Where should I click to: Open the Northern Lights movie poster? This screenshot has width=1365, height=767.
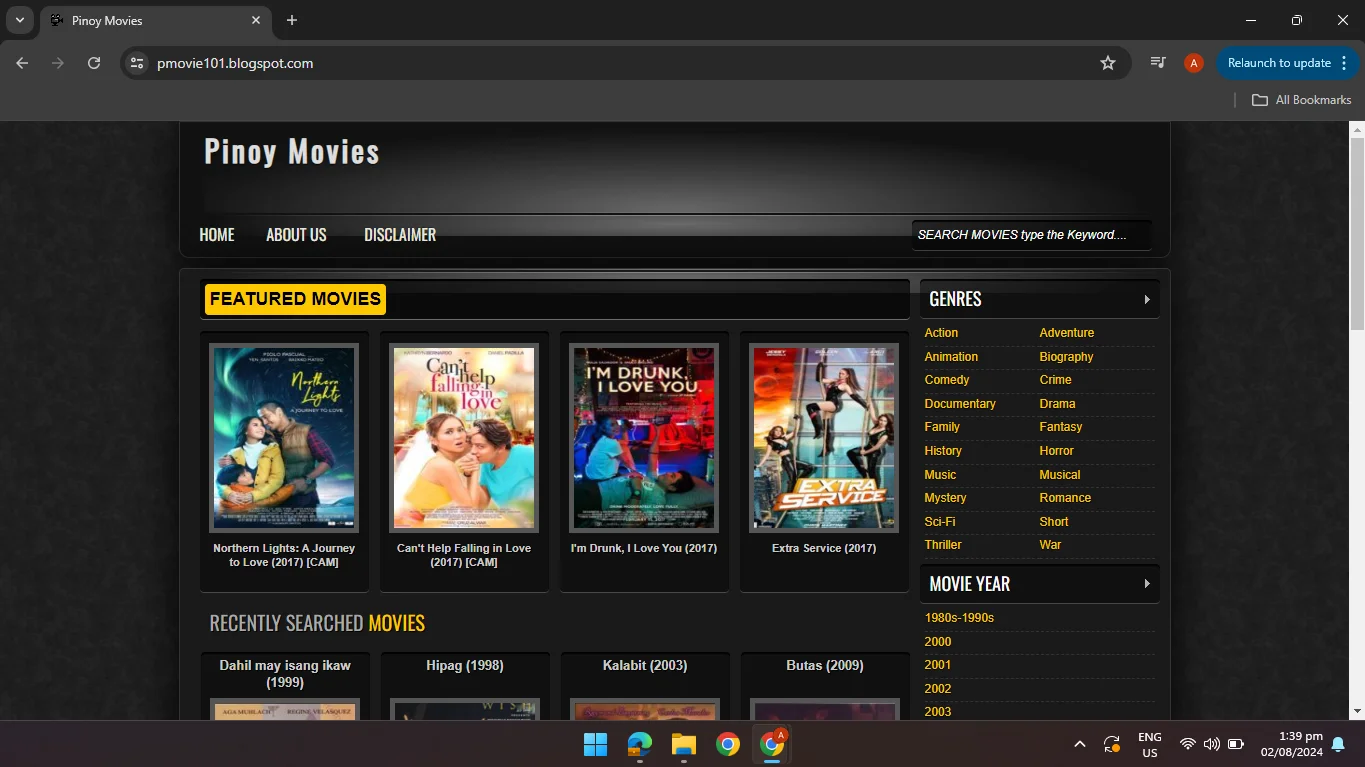click(284, 438)
